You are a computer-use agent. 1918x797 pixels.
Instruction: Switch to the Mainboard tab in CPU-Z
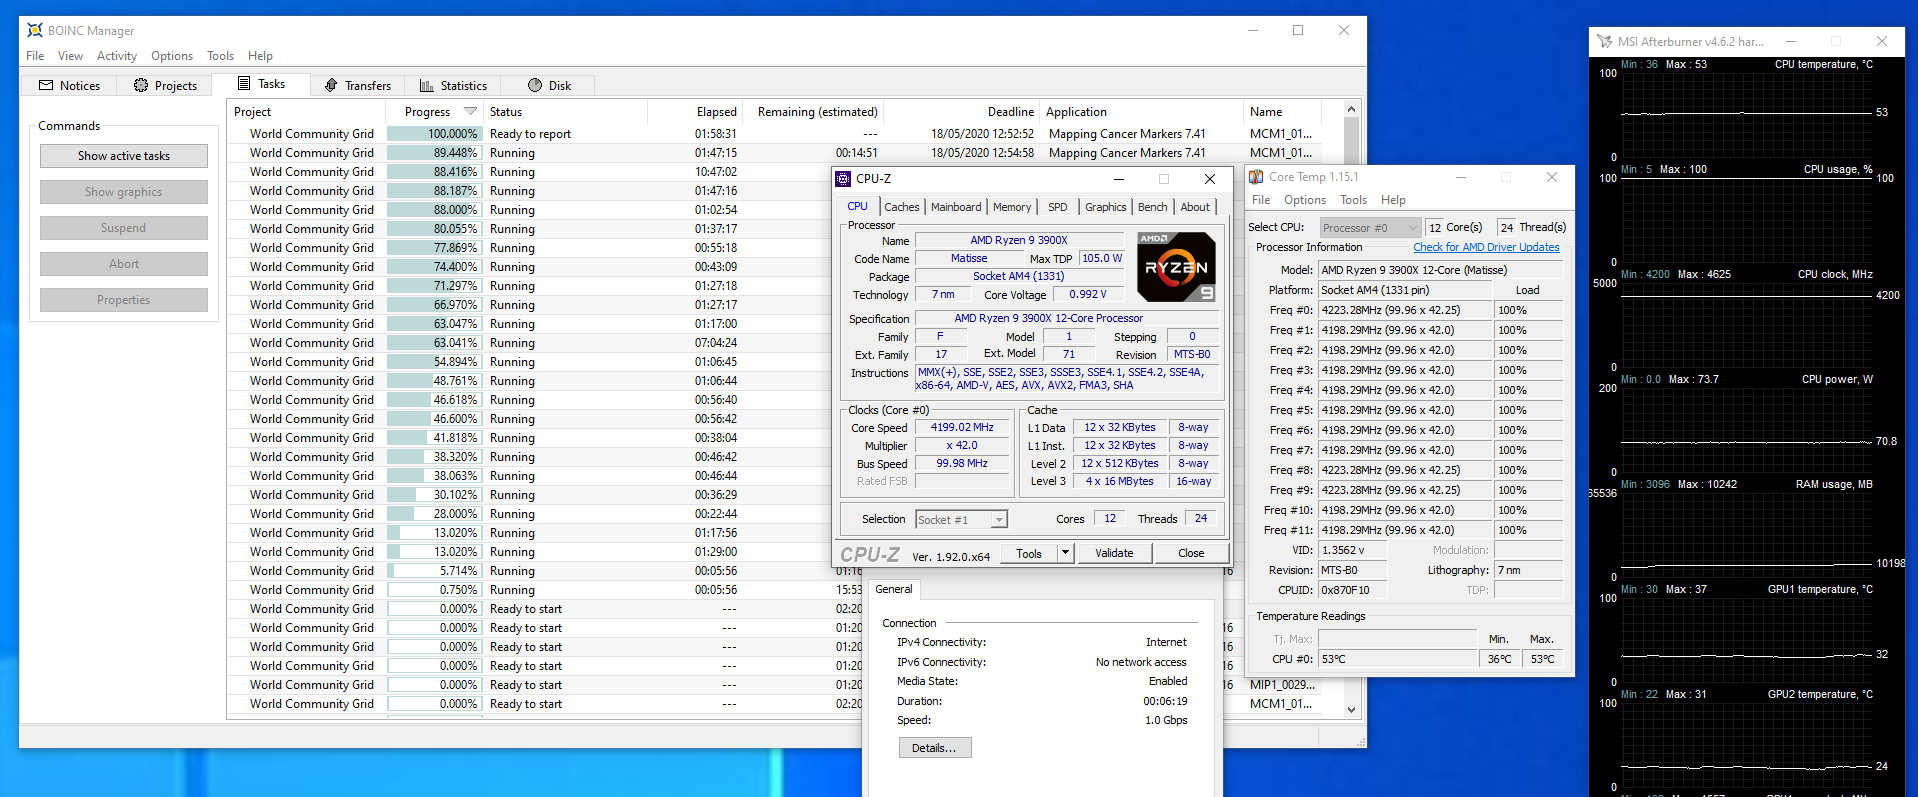point(956,207)
